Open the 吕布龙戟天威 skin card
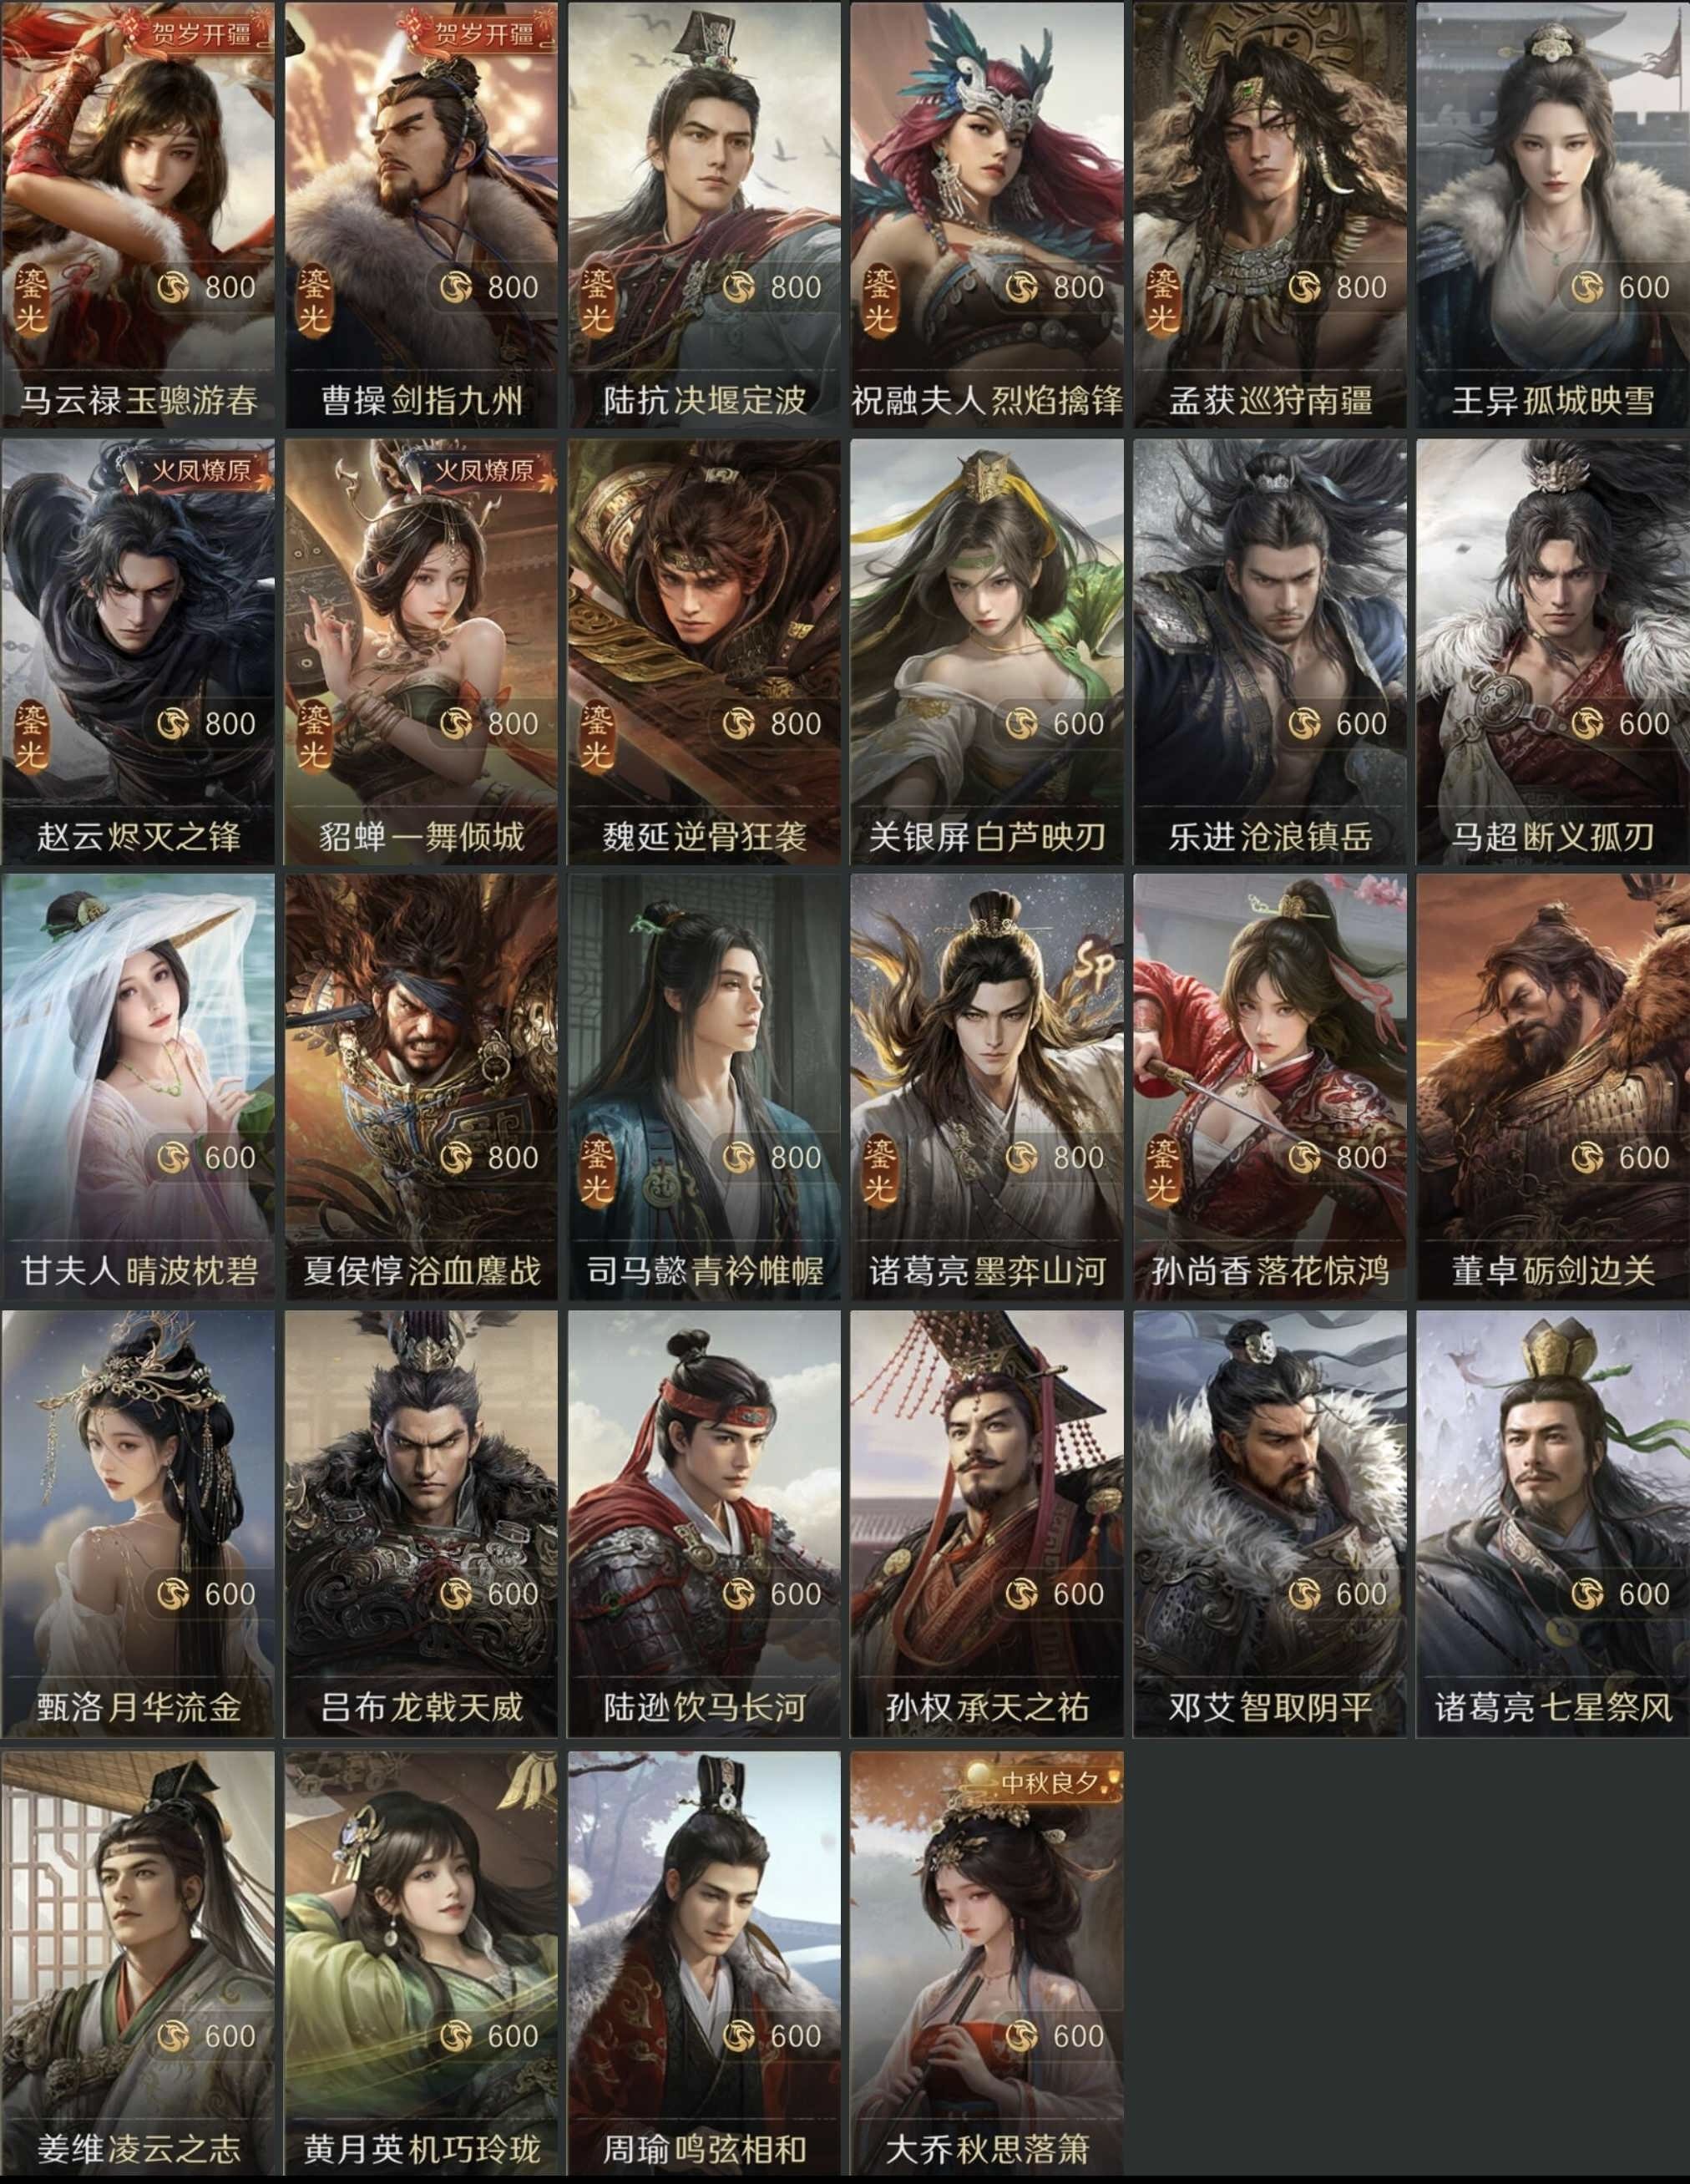Viewport: 1690px width, 2184px height. point(421,1524)
